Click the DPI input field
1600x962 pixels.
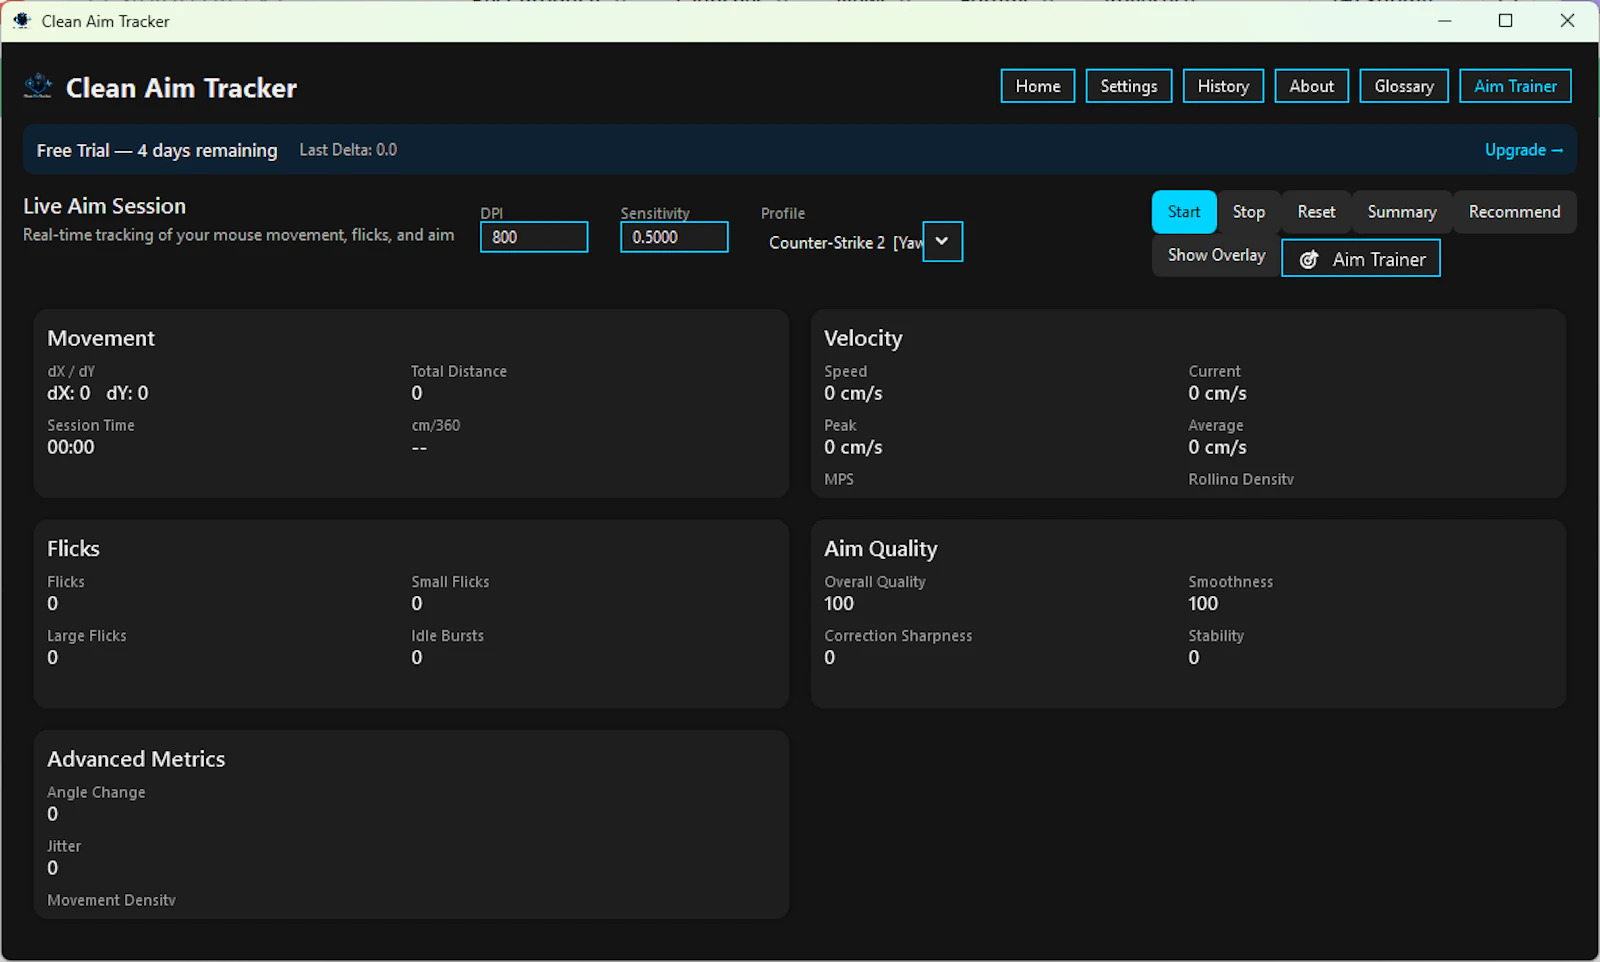[x=534, y=237]
